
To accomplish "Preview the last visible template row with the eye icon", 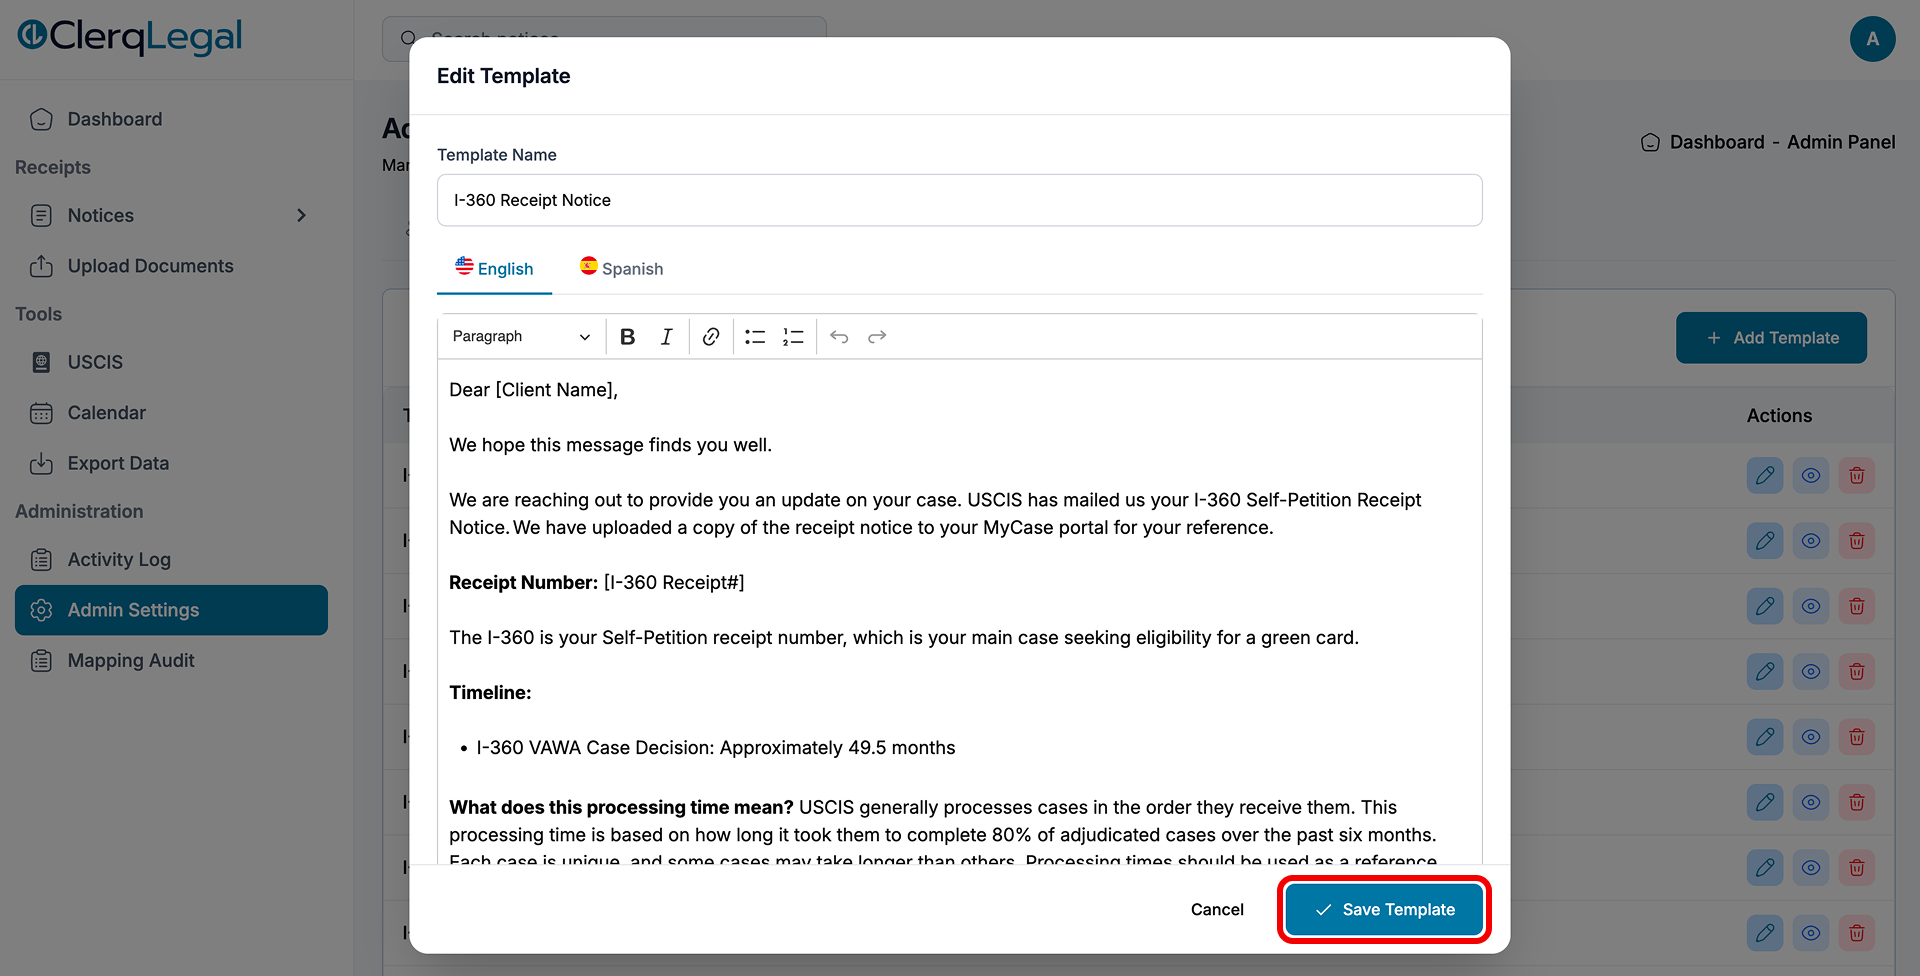I will tap(1811, 933).
